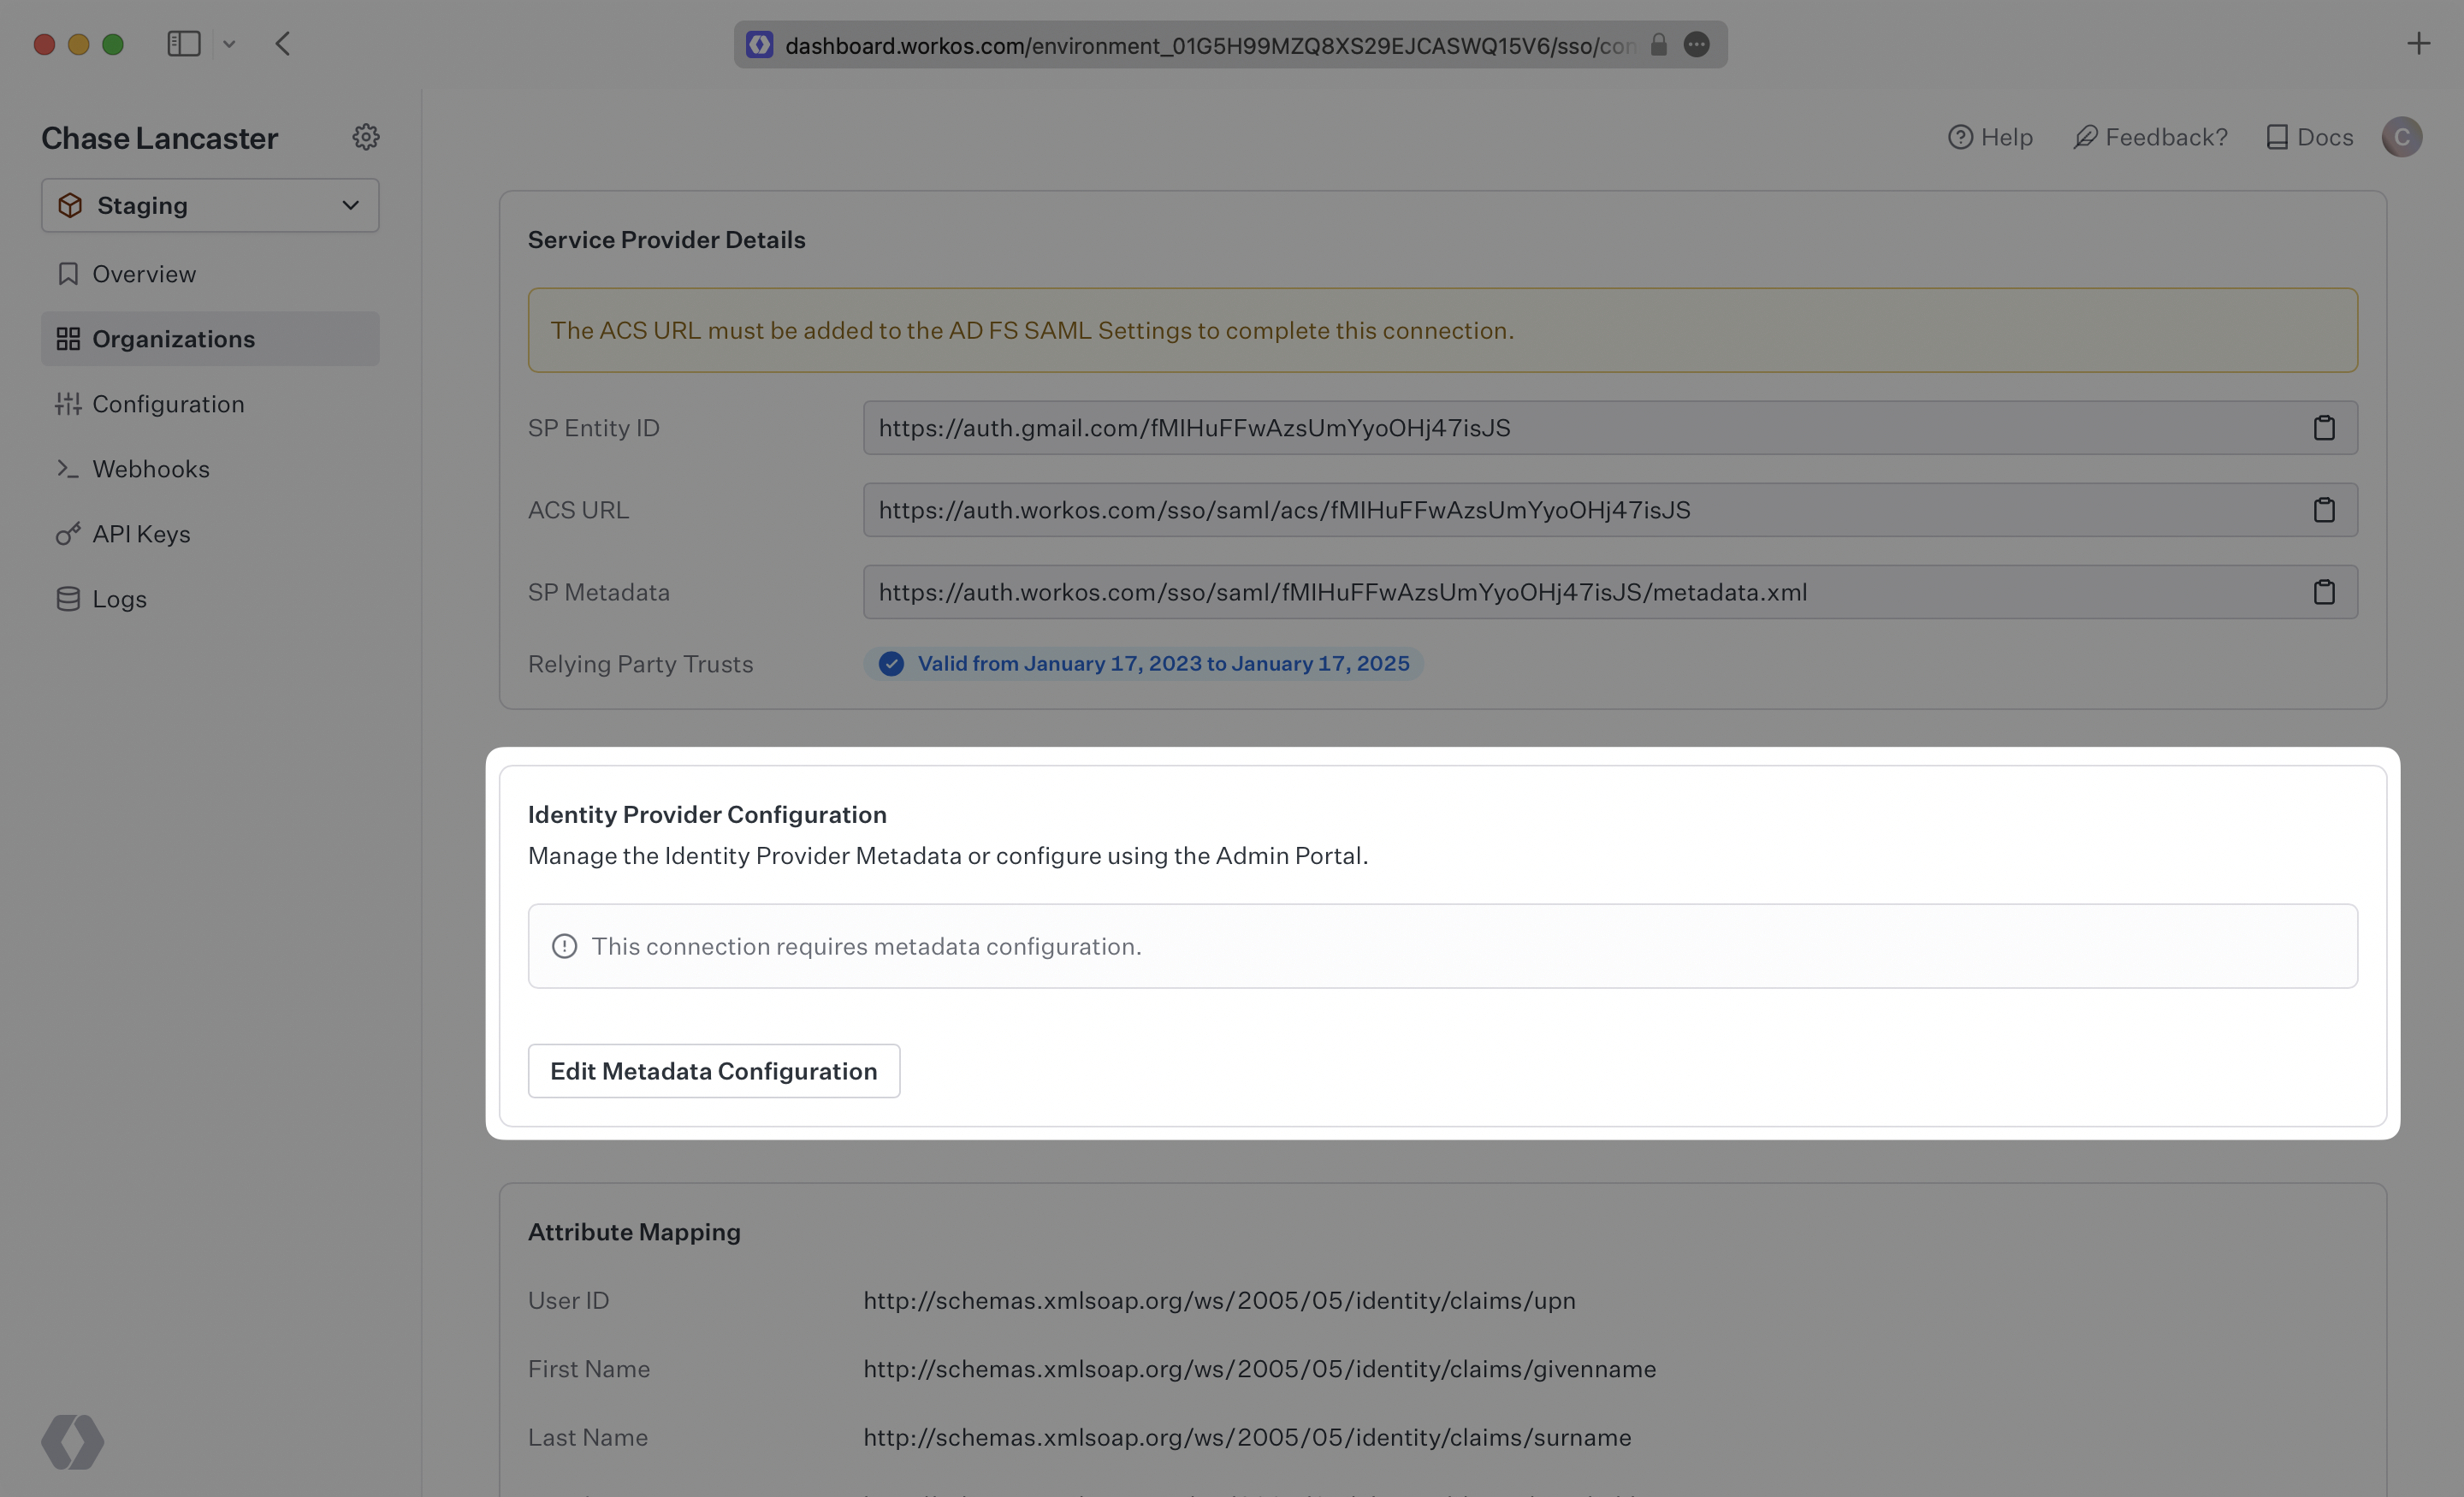Click the WorkOS logo in bottom corner
The image size is (2464, 1497).
pyautogui.click(x=71, y=1442)
